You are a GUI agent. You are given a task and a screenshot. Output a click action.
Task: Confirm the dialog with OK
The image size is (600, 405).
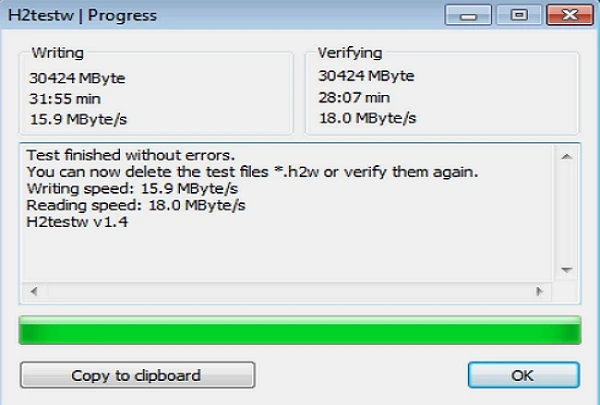coord(523,375)
